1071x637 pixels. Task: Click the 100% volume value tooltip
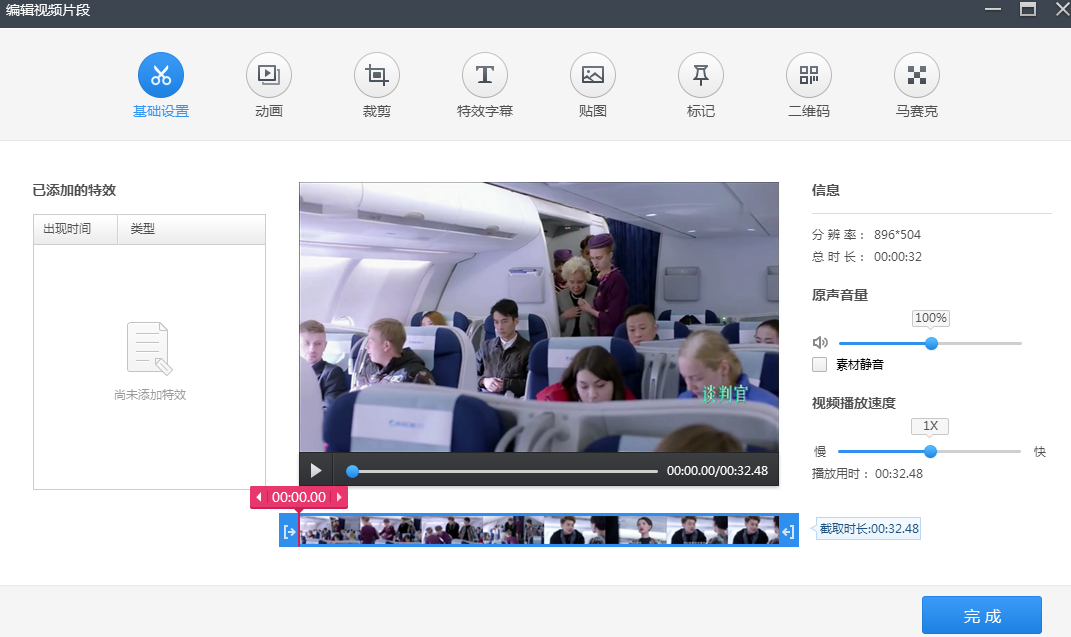pos(931,318)
